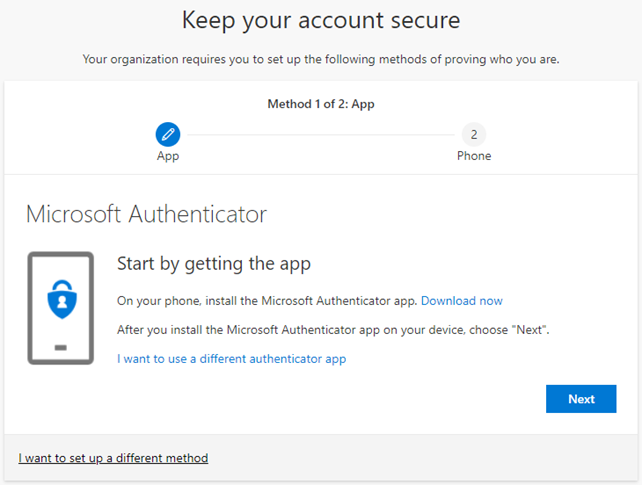Select the step 2 circle for Phone

pyautogui.click(x=474, y=134)
